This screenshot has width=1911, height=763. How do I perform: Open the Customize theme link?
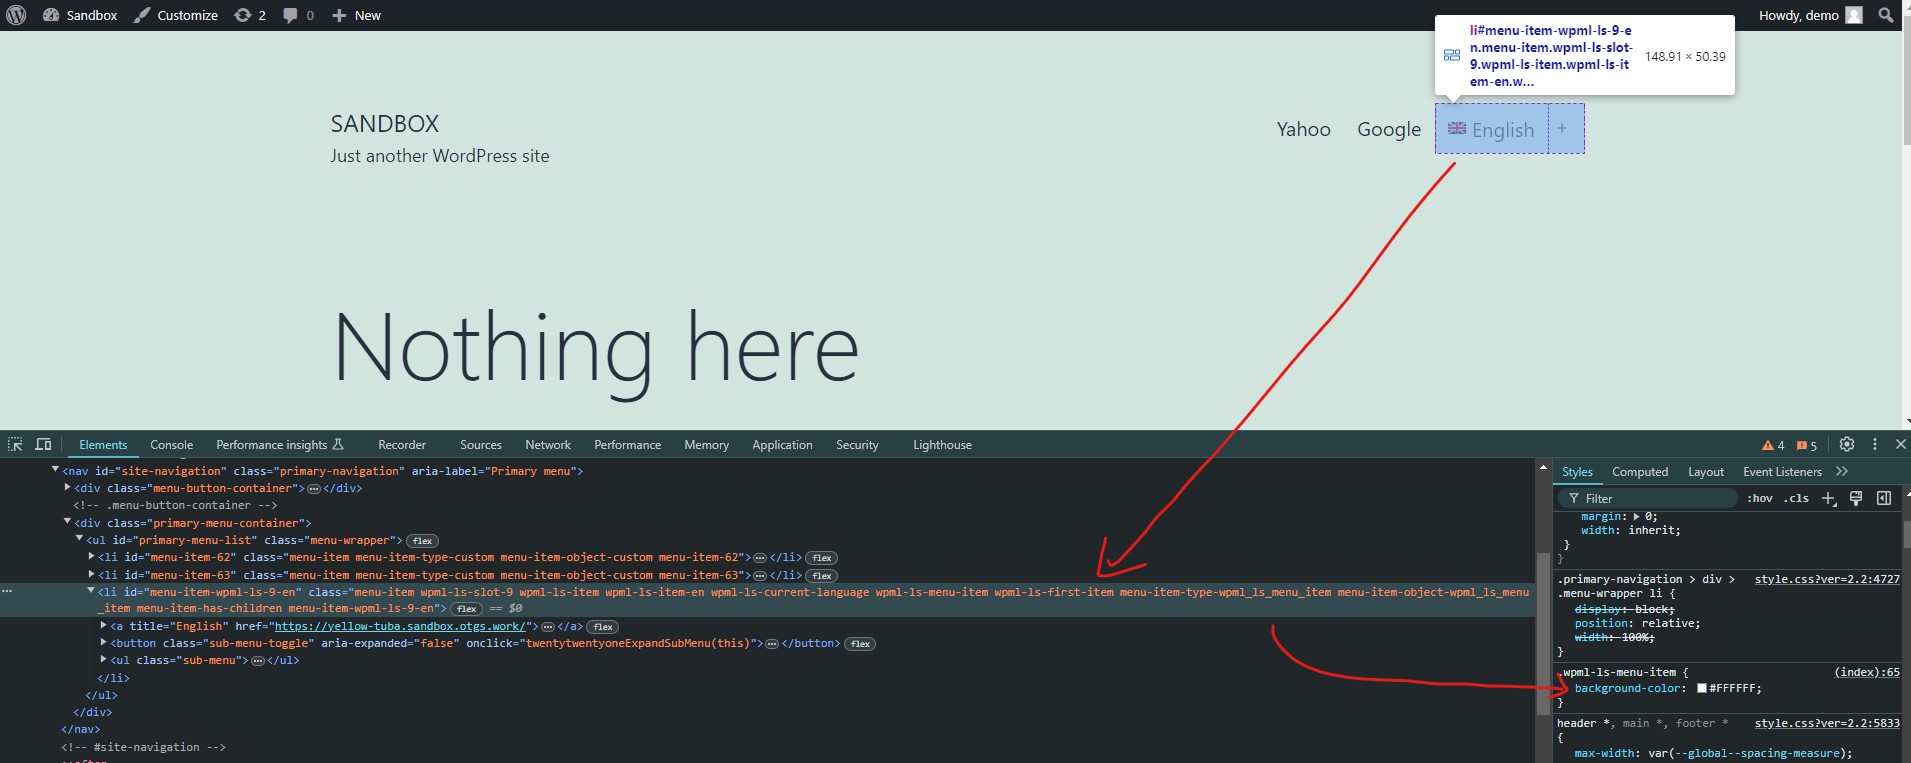coord(176,15)
